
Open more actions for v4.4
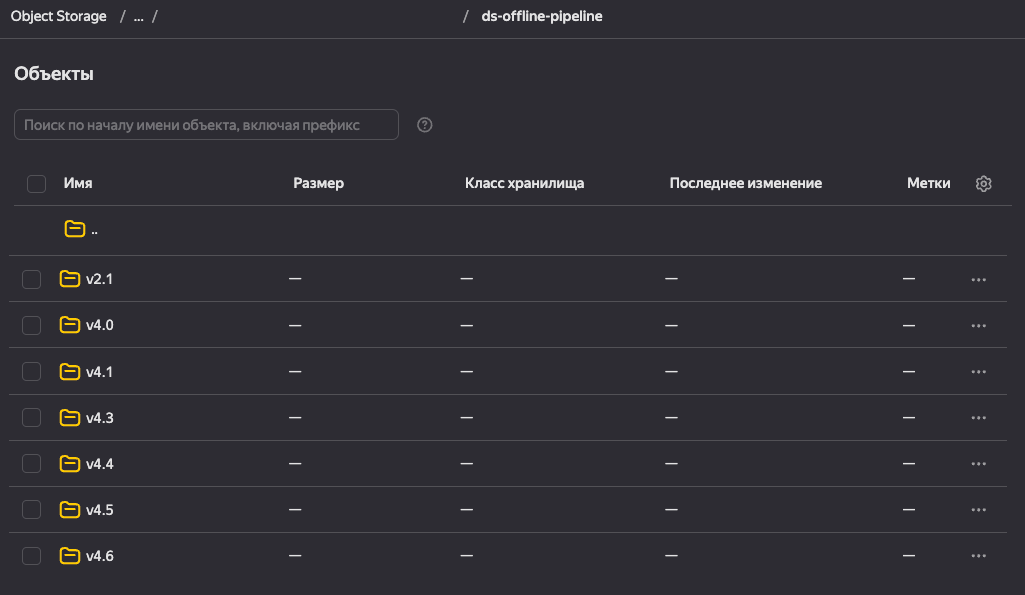(x=979, y=464)
